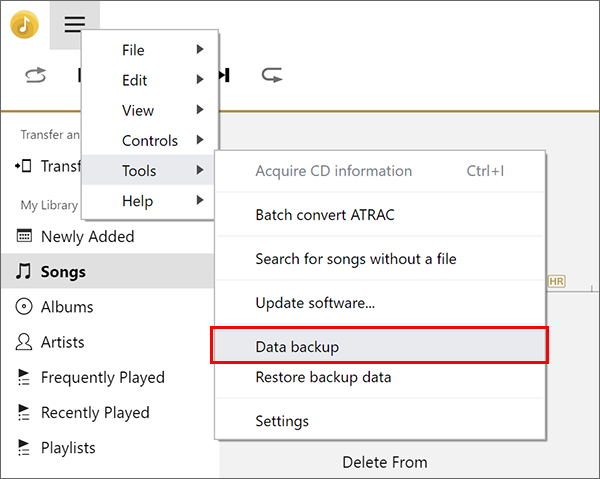Choose Batch convert ATRAC
600x479 pixels.
pos(325,215)
